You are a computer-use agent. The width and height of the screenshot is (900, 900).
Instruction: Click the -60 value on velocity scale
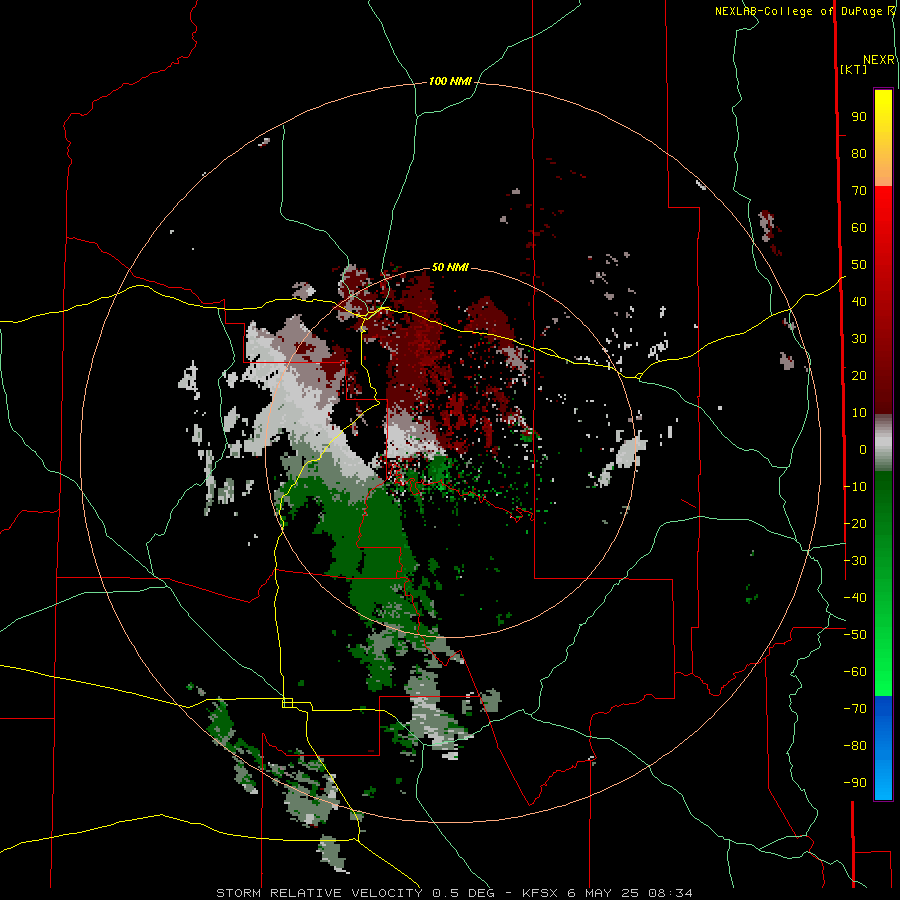[855, 672]
